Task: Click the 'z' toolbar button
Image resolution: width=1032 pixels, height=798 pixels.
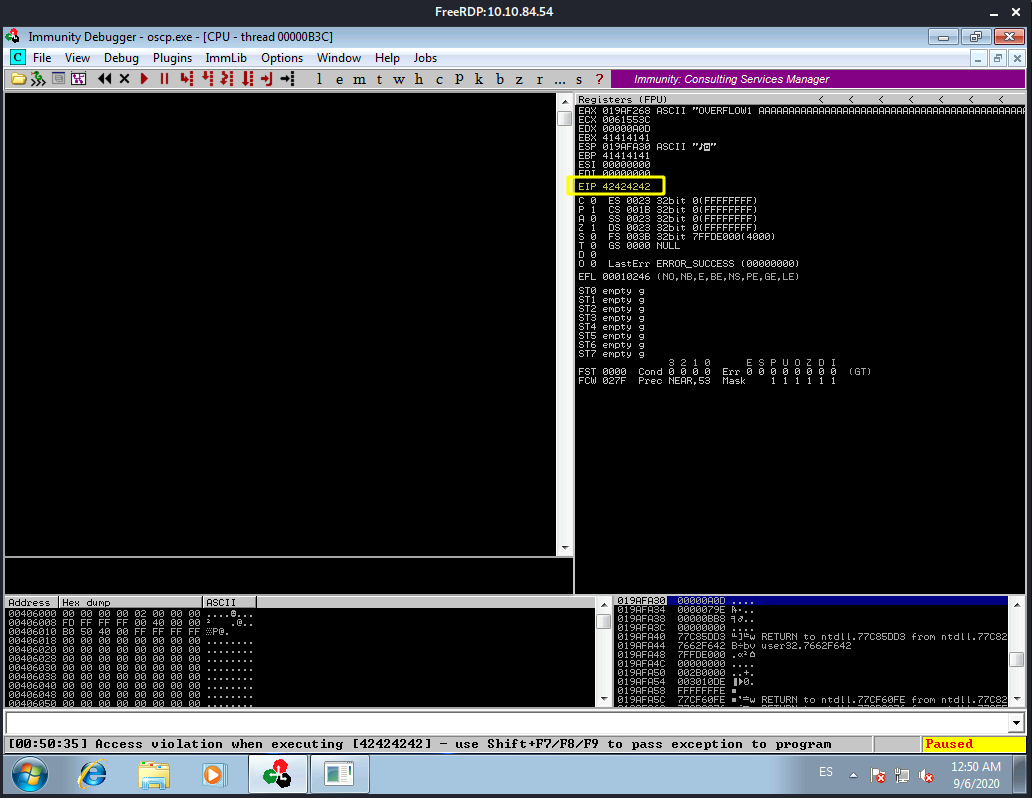Action: 519,79
